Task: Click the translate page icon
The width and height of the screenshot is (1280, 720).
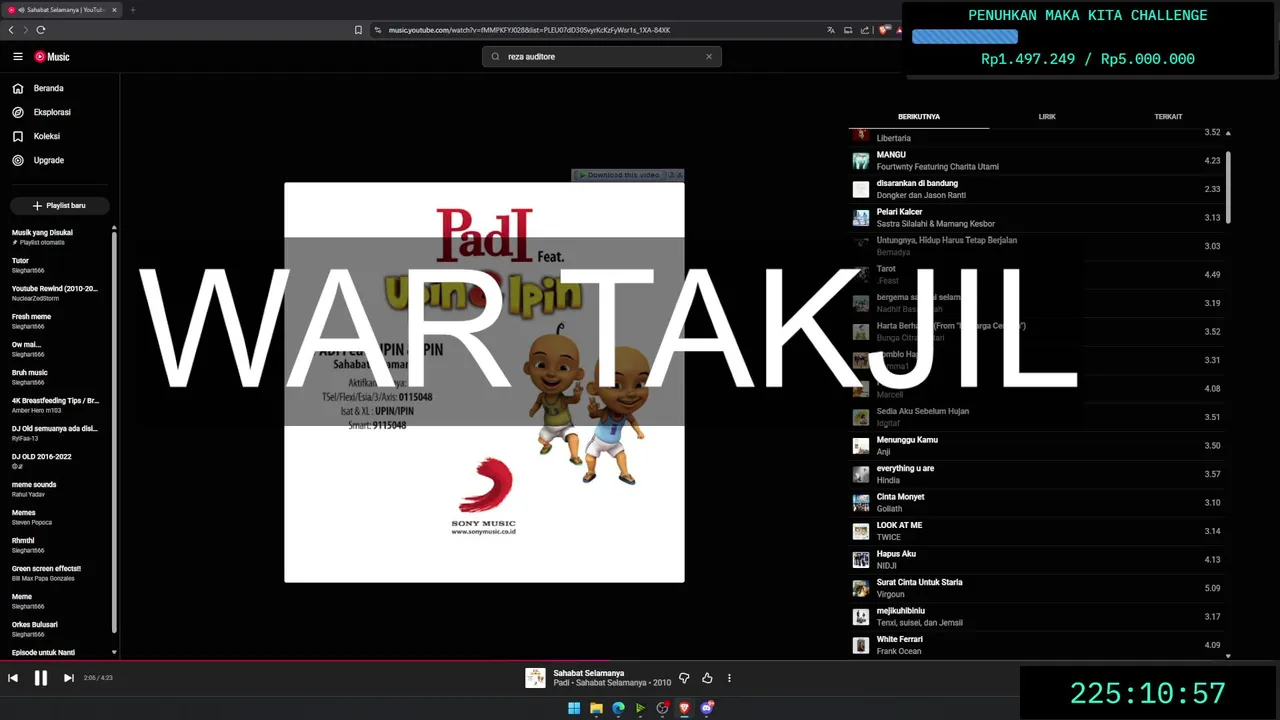Action: click(x=830, y=30)
